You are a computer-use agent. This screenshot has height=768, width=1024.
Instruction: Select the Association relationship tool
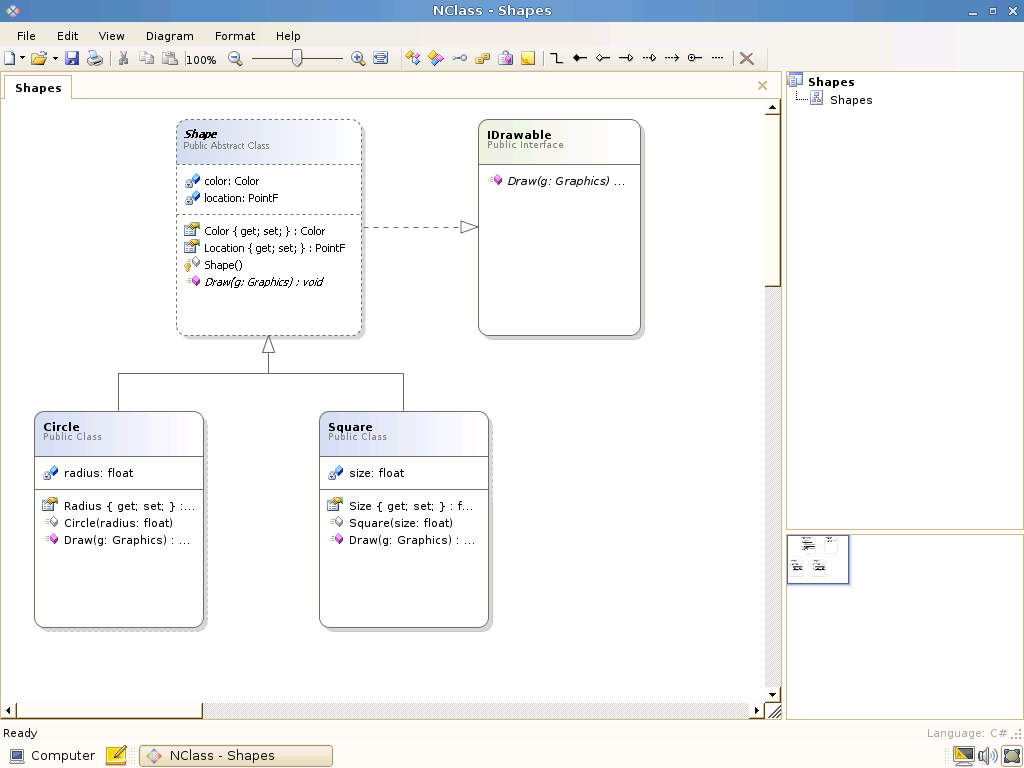click(556, 58)
